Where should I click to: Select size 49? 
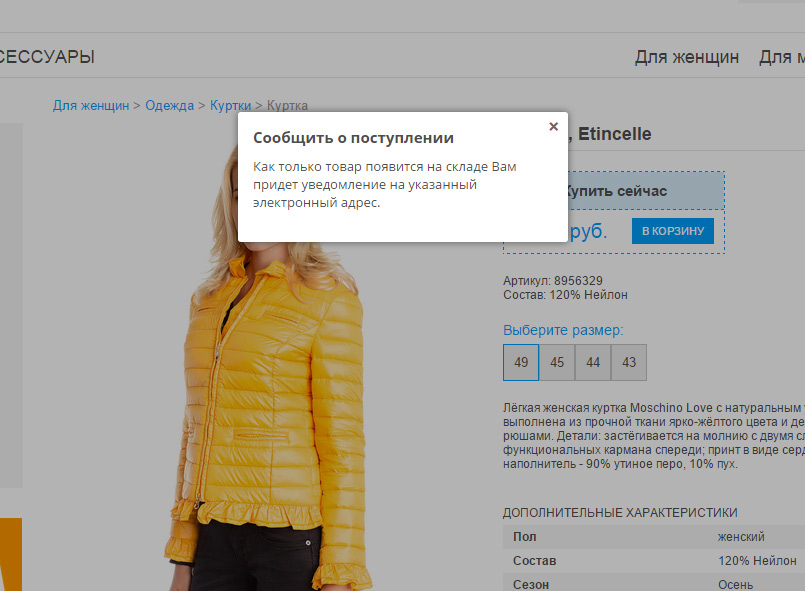point(521,363)
